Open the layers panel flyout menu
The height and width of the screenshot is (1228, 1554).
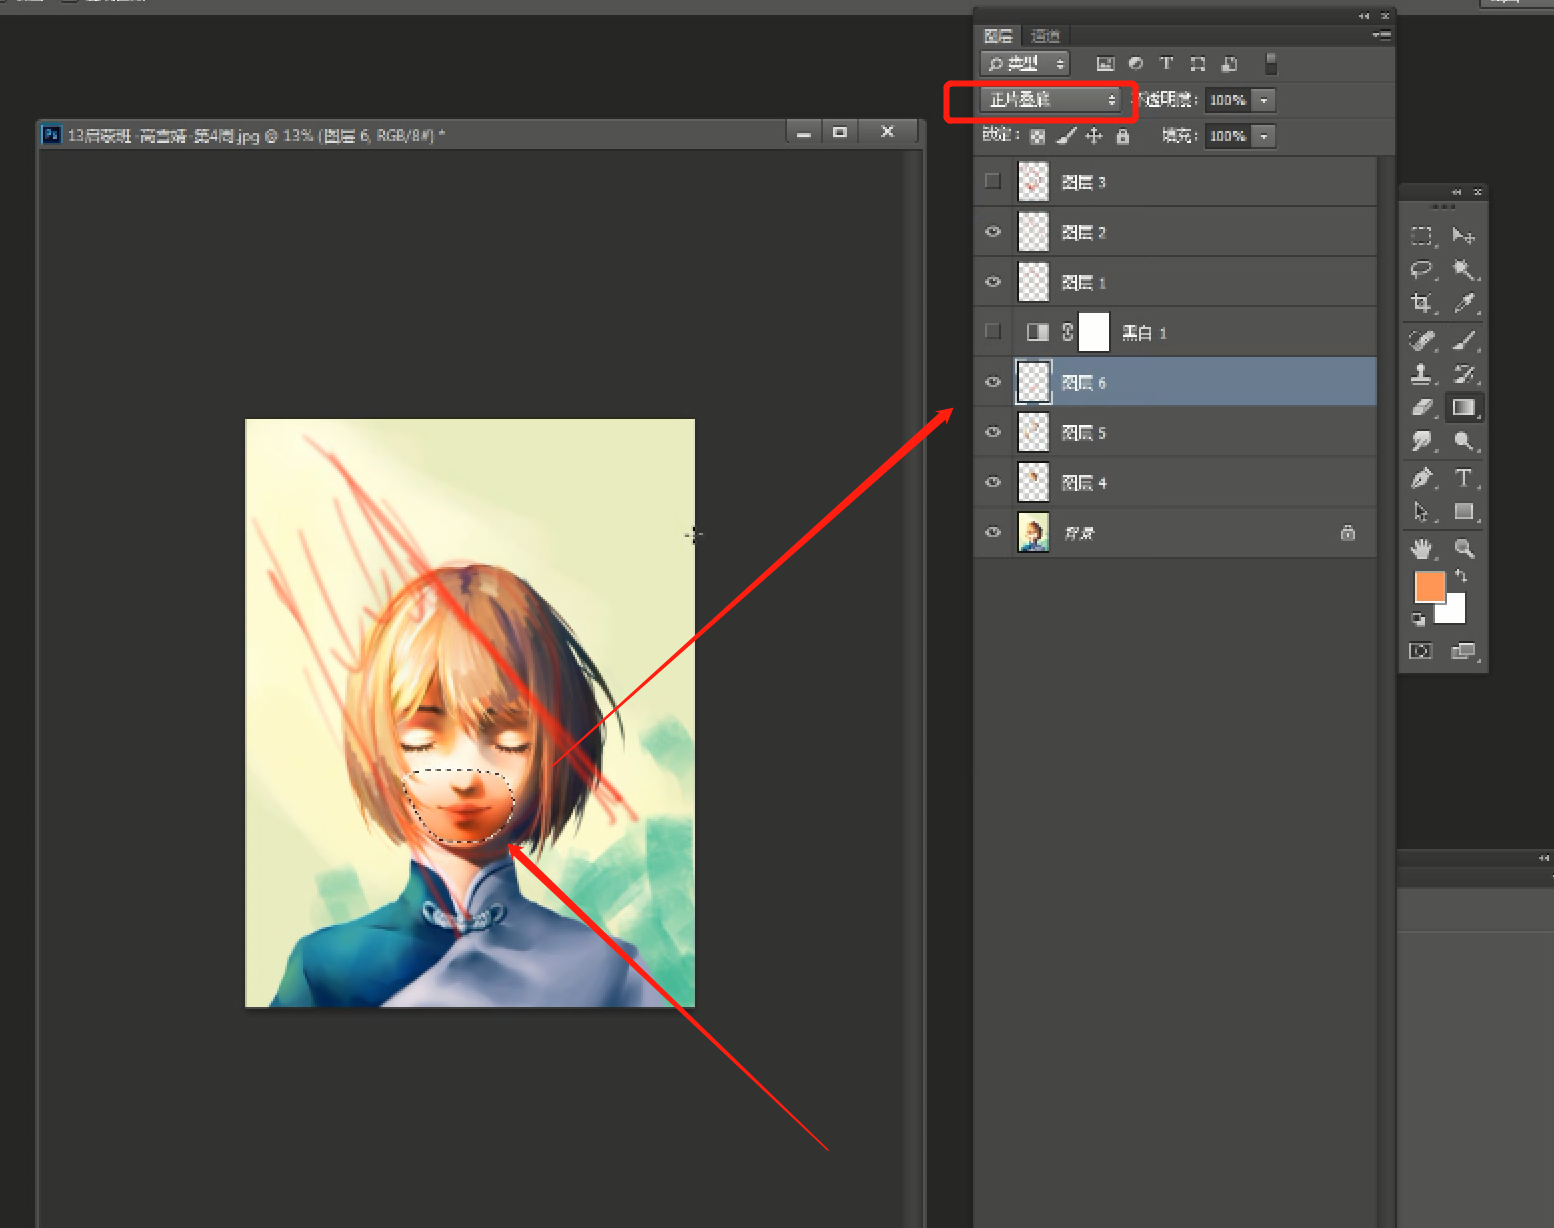[1382, 35]
